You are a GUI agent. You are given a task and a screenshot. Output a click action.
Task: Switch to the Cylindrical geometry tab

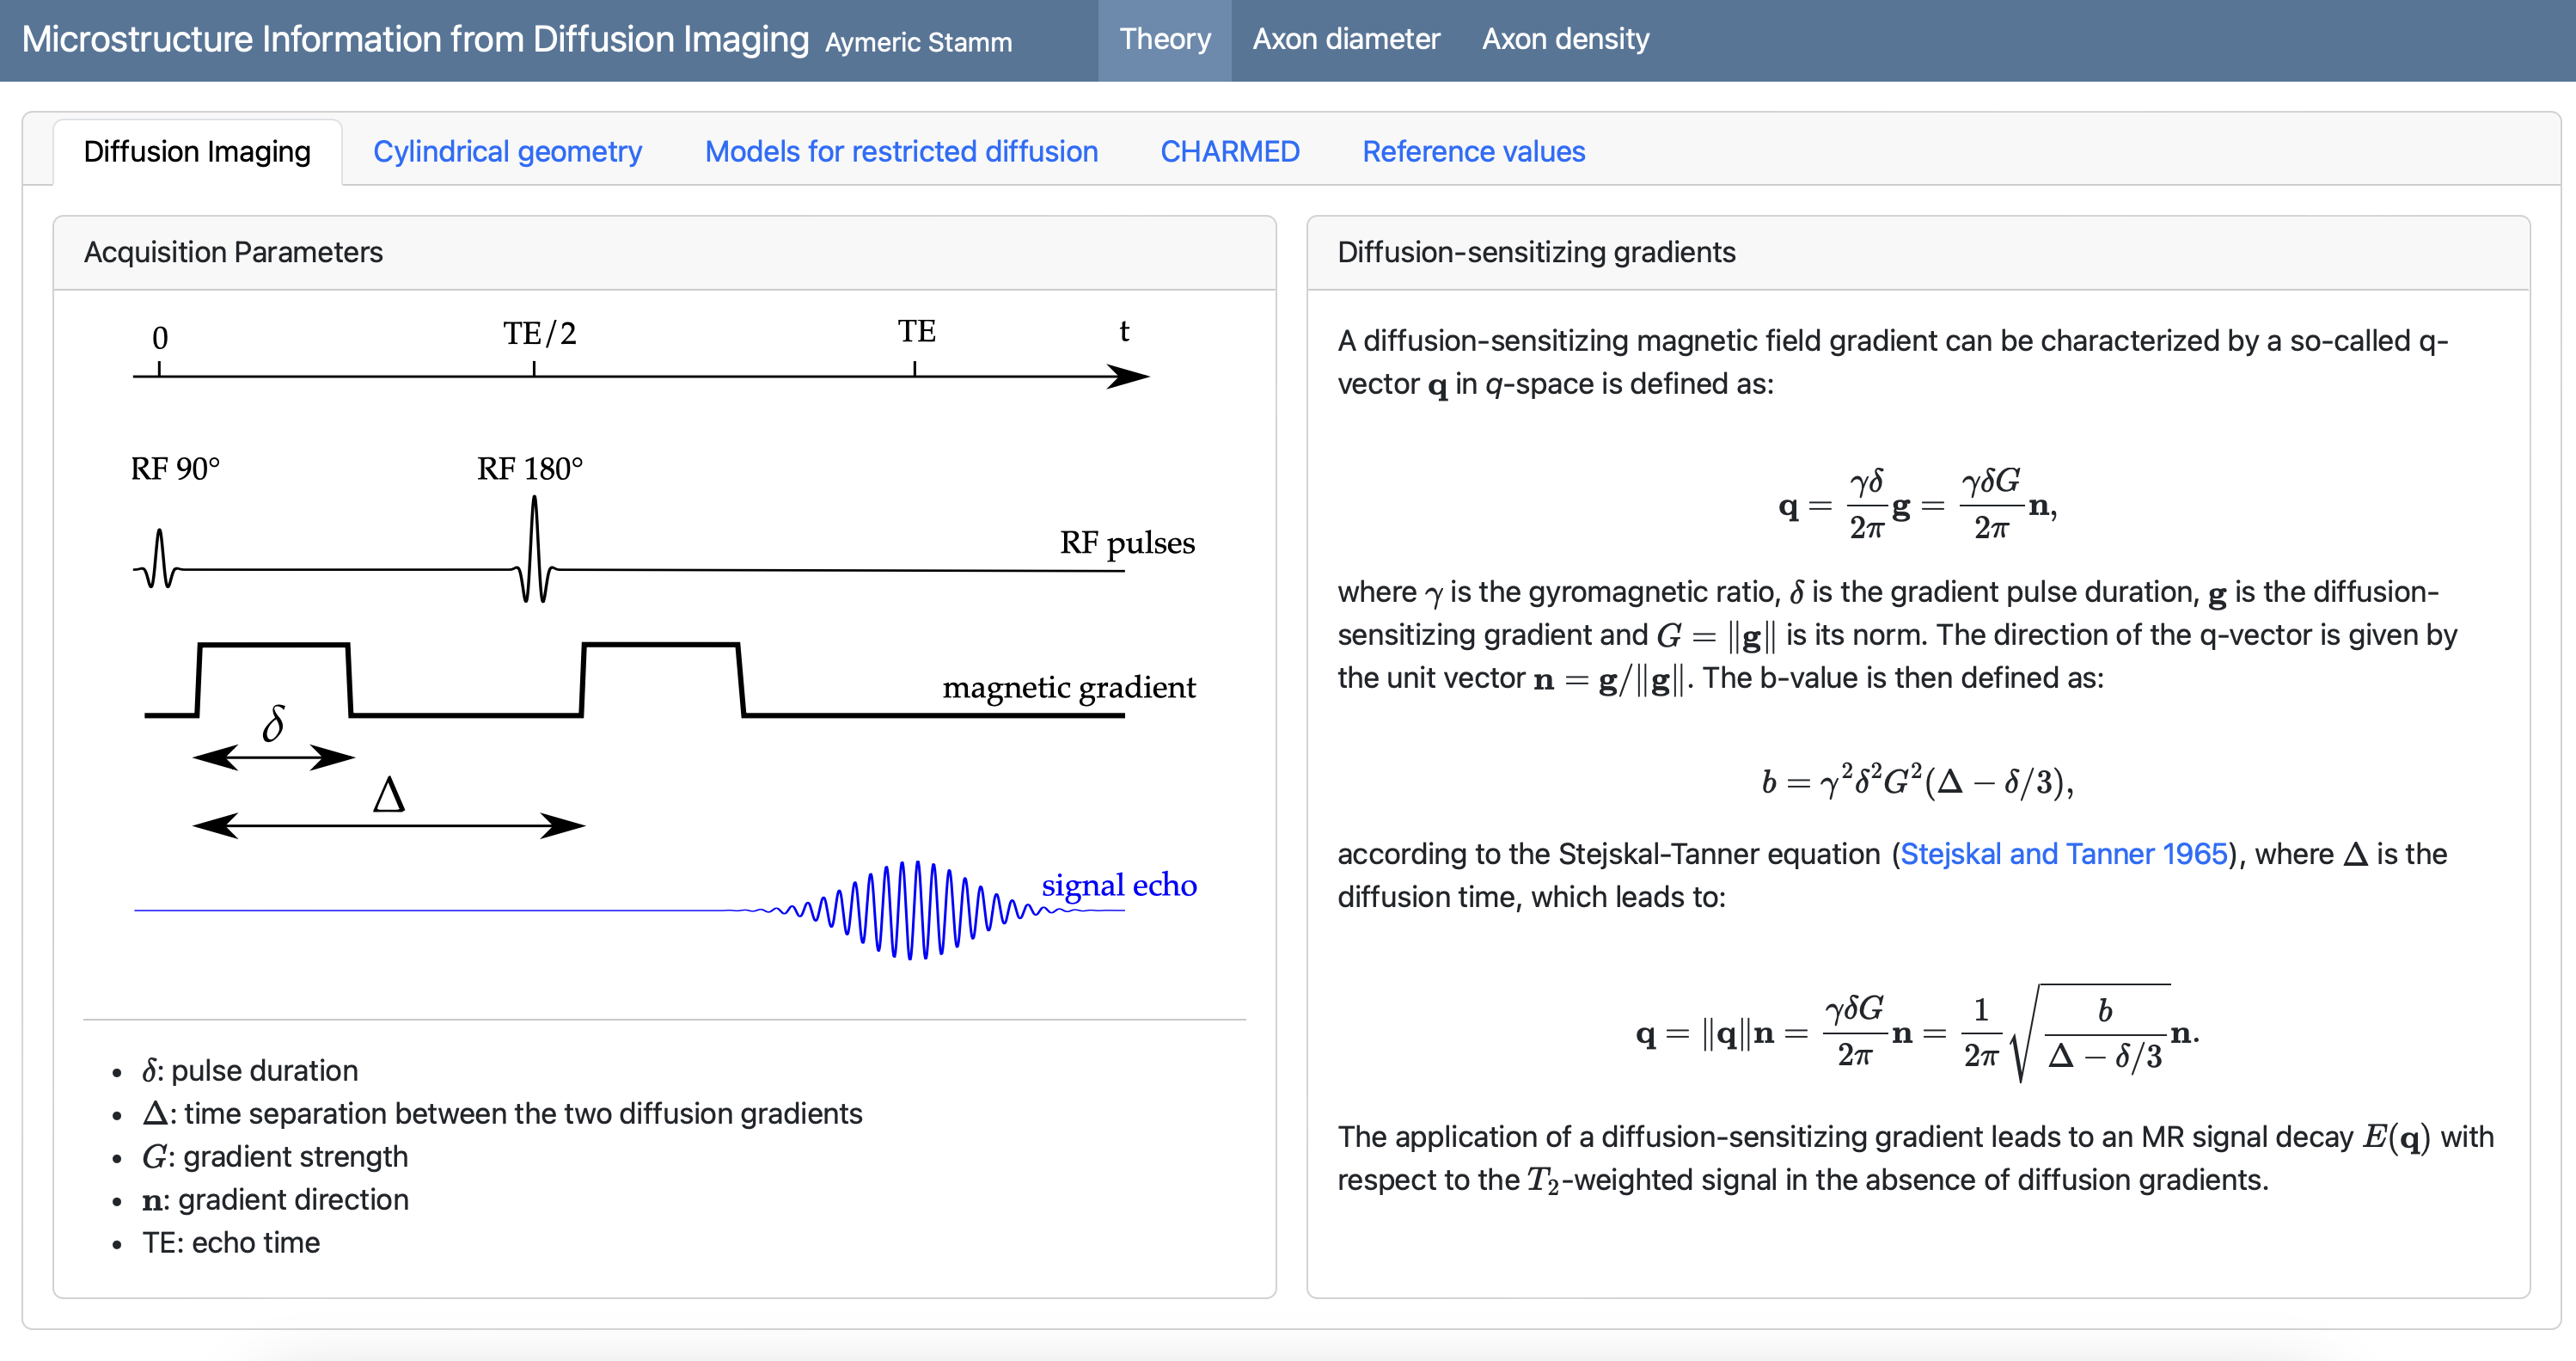point(507,152)
